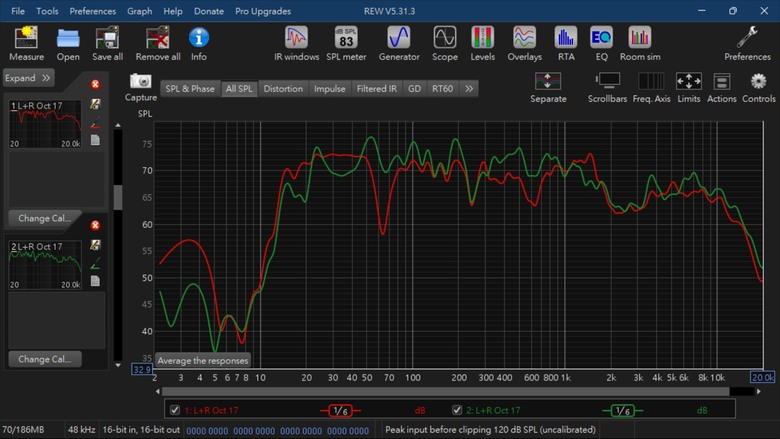Open the Overlays window

click(x=524, y=38)
